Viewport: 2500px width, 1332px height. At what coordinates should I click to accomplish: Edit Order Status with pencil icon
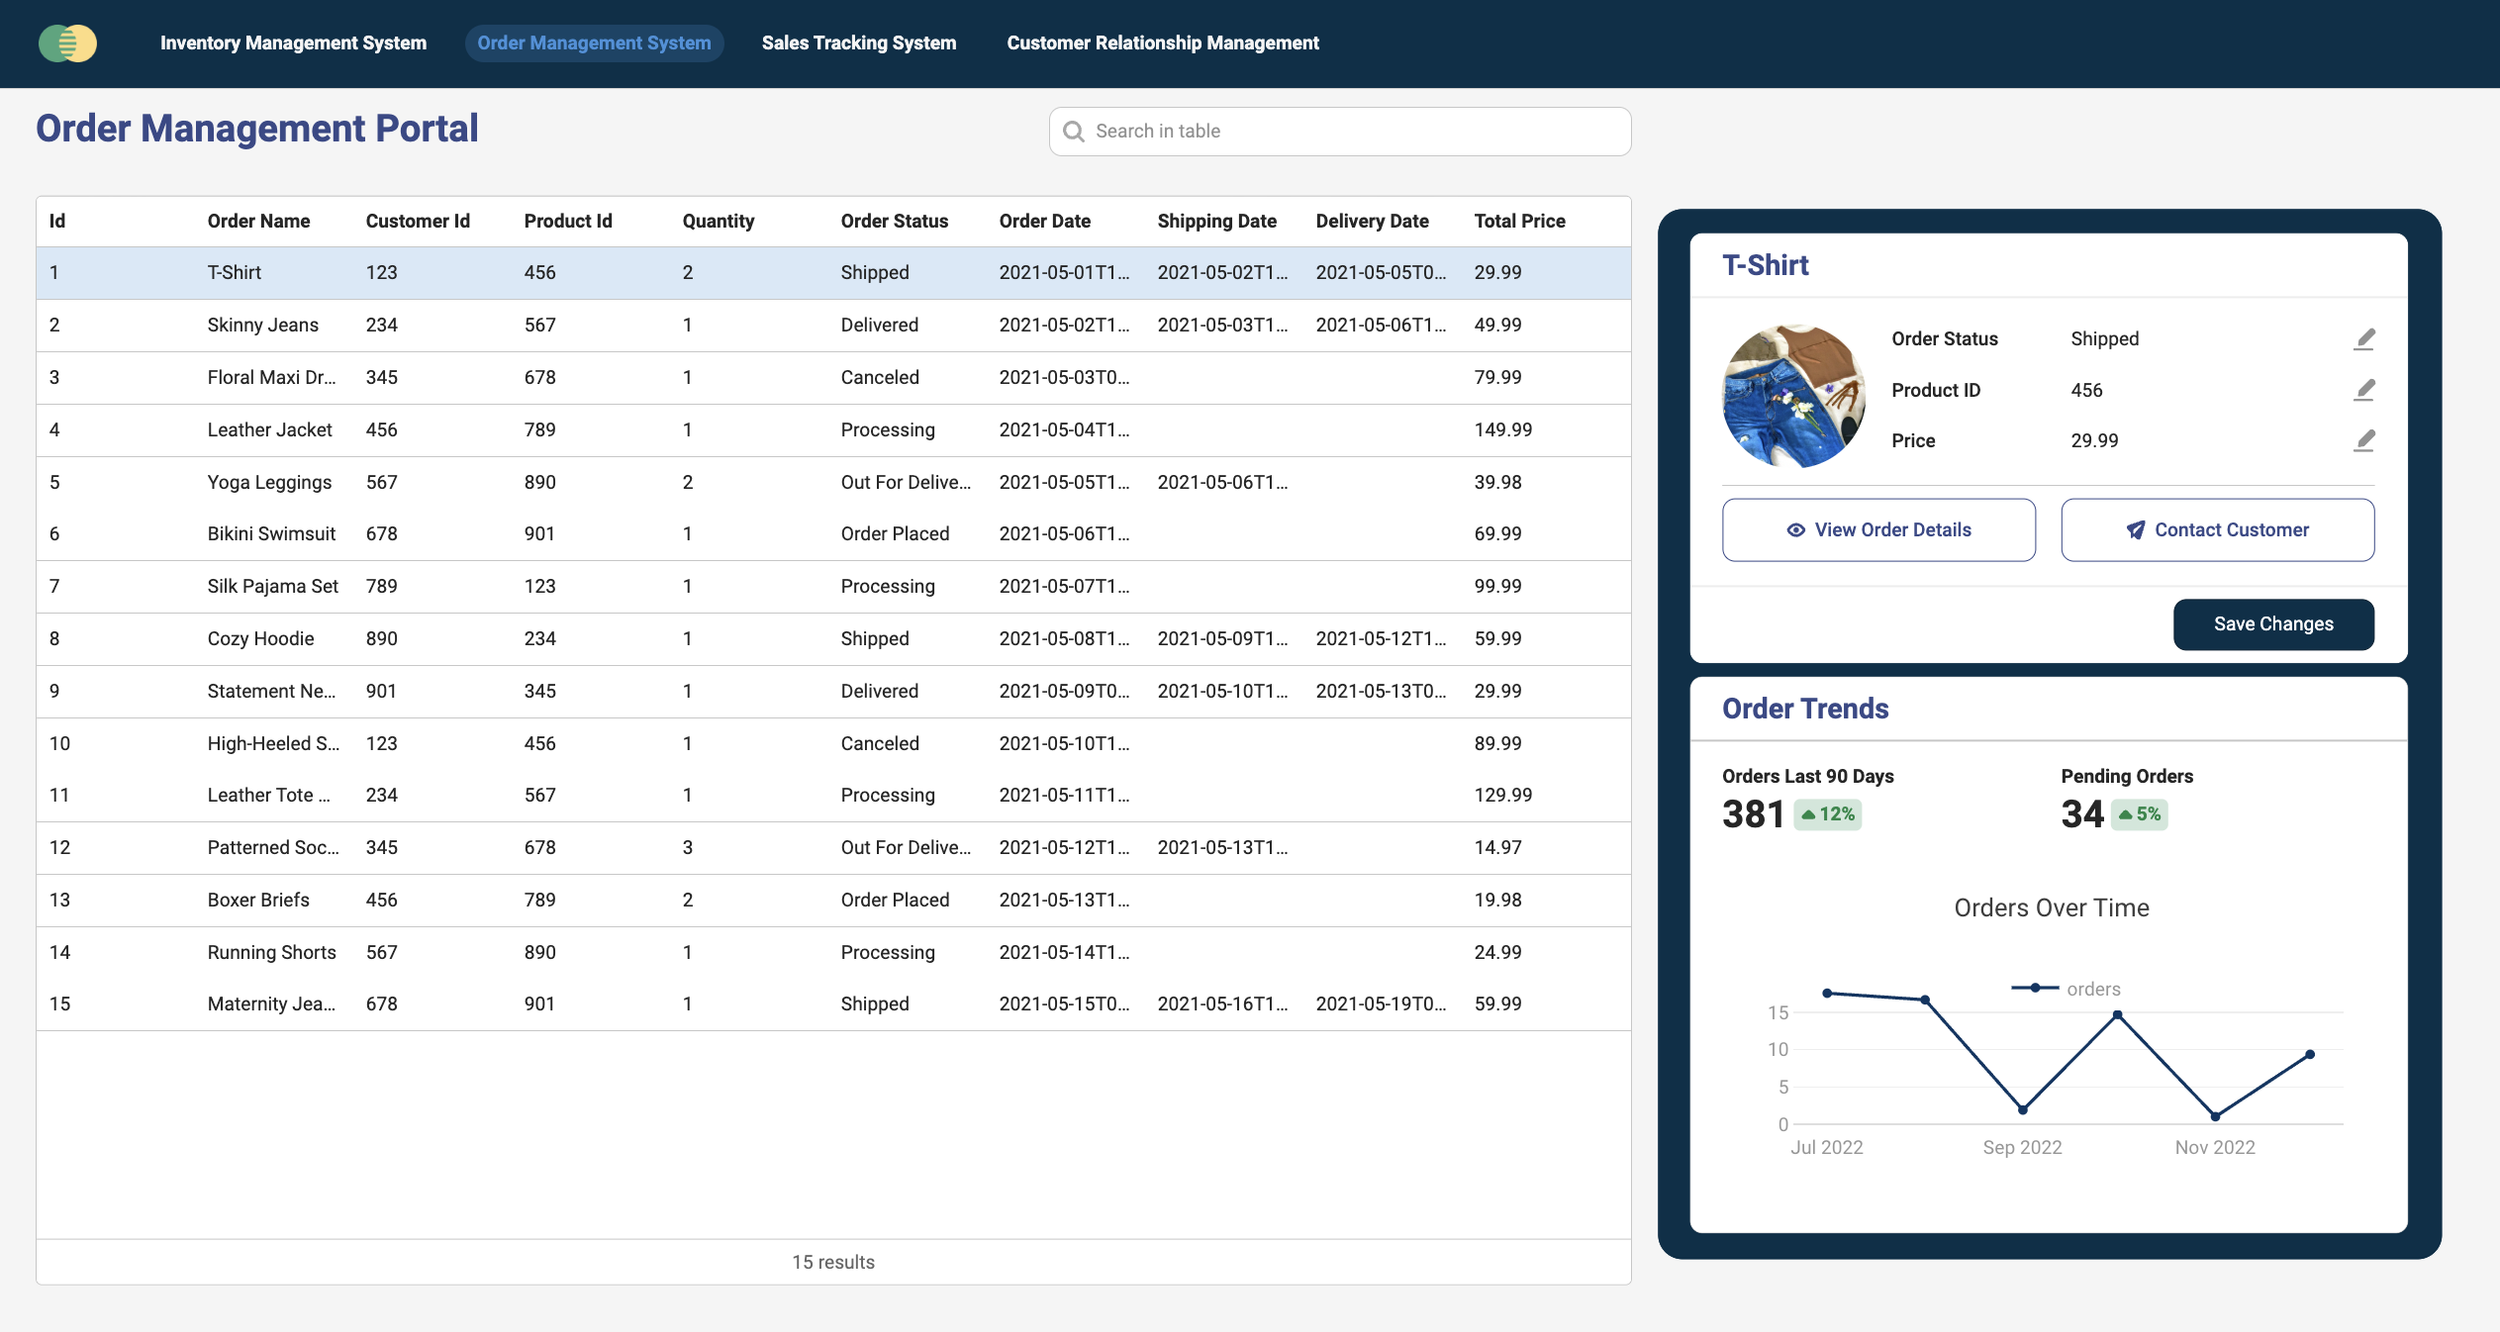point(2363,339)
